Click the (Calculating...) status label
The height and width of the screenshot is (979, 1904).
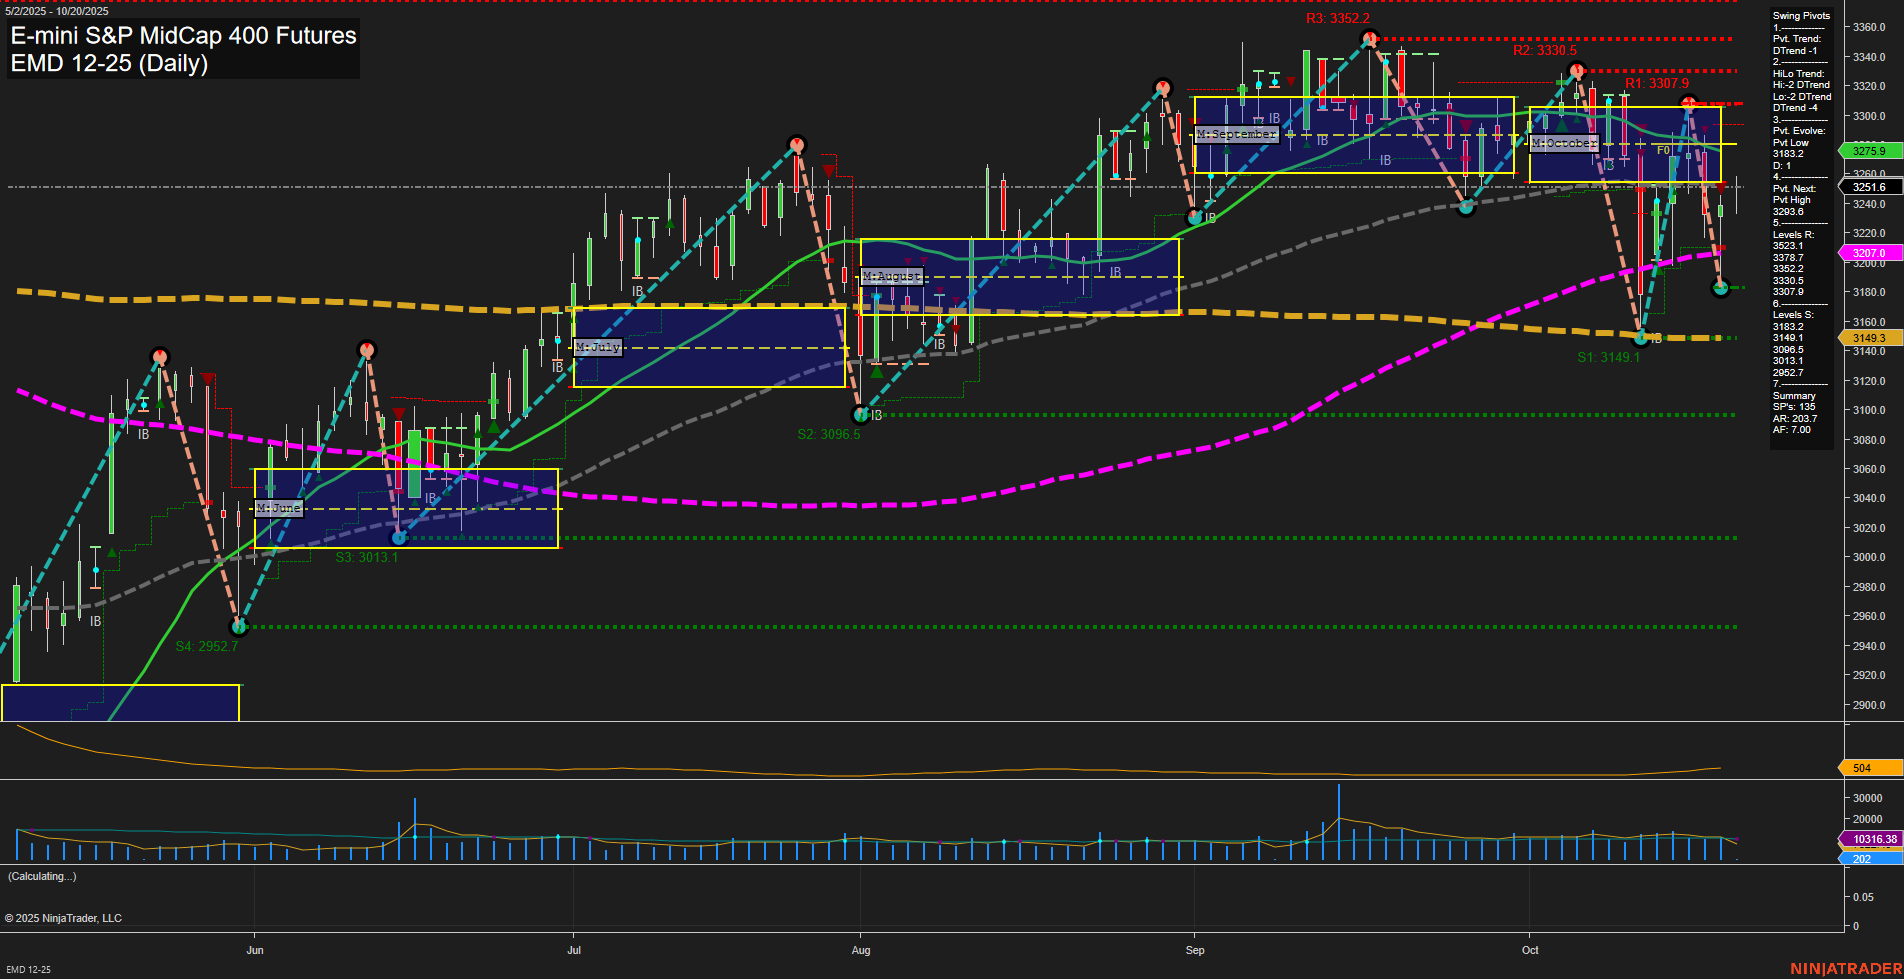(41, 876)
